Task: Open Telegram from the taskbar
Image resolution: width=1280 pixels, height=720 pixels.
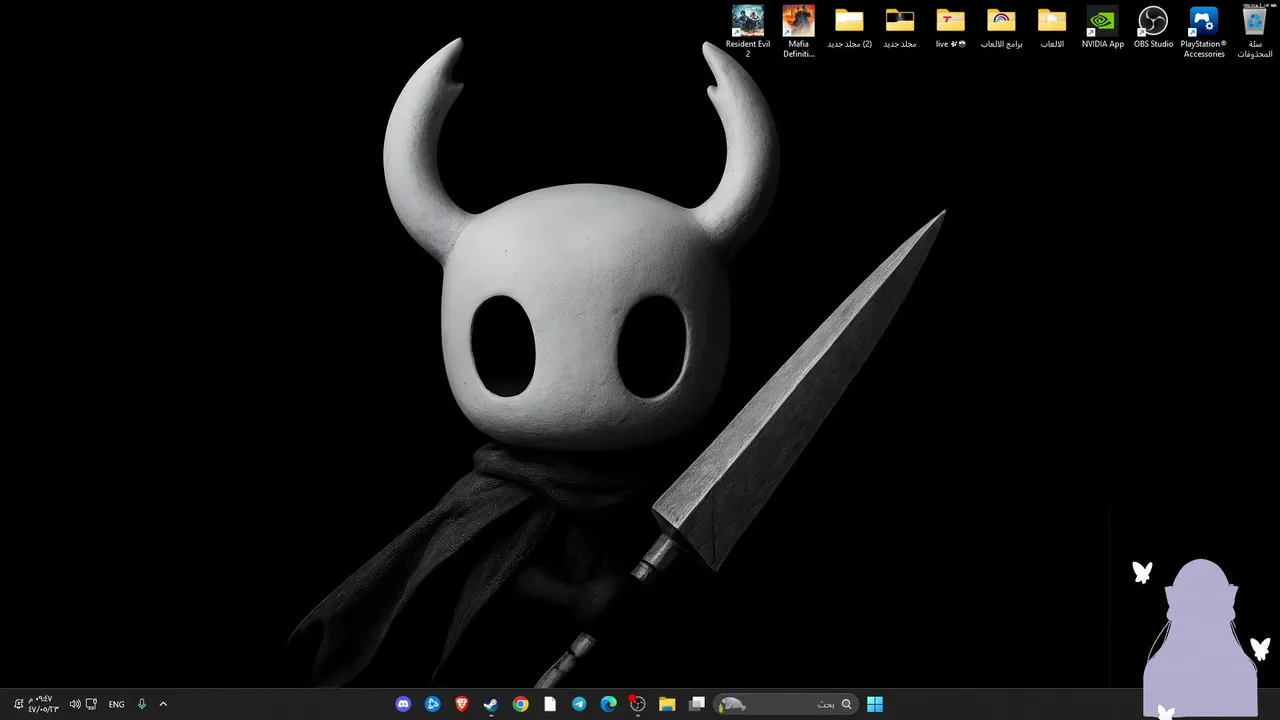Action: pyautogui.click(x=579, y=704)
